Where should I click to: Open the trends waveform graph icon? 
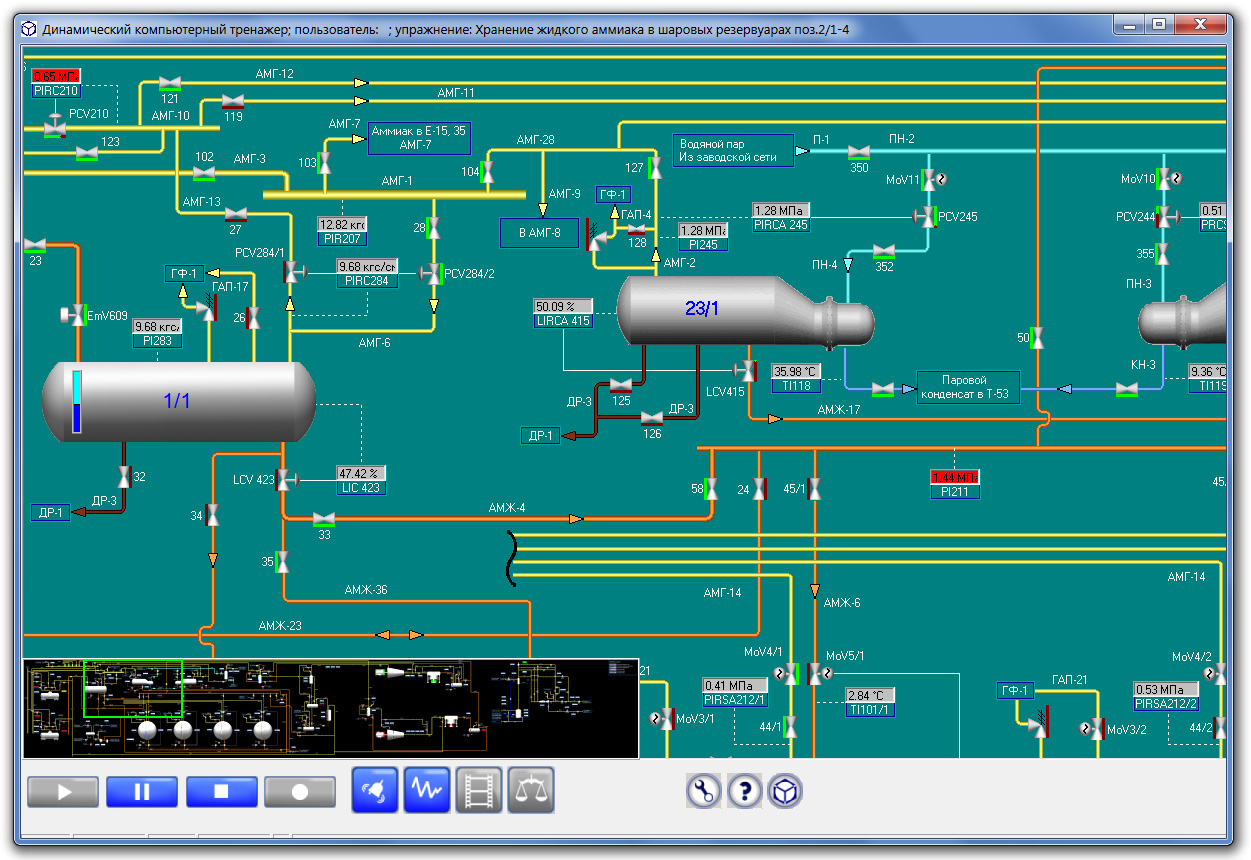point(428,791)
